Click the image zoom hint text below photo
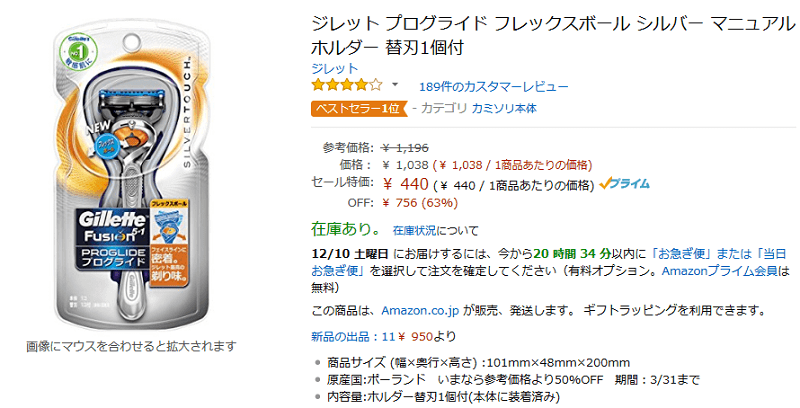 point(131,346)
